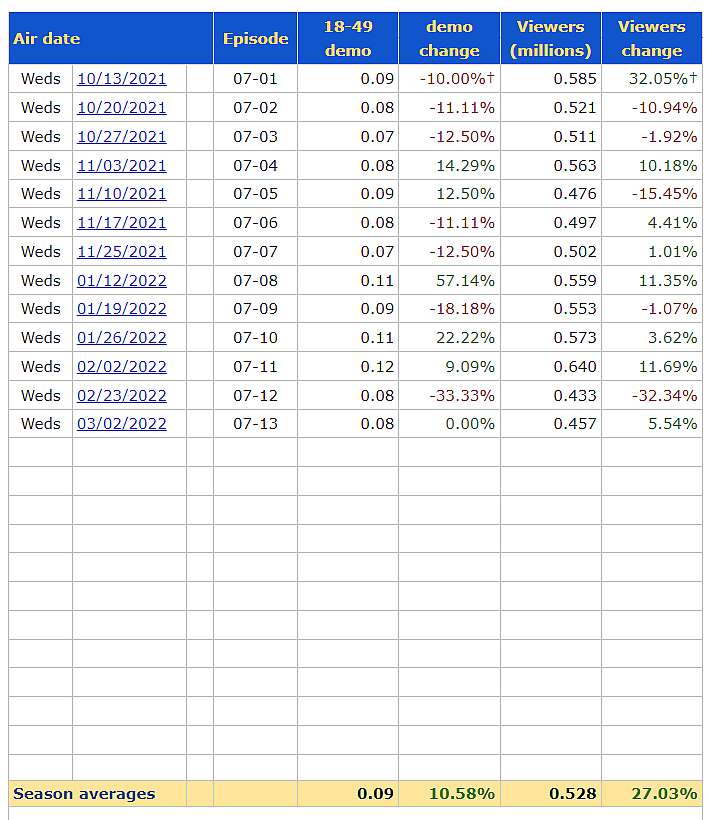This screenshot has width=711, height=820.
Task: Select the 18-49 demo column header
Action: point(348,39)
